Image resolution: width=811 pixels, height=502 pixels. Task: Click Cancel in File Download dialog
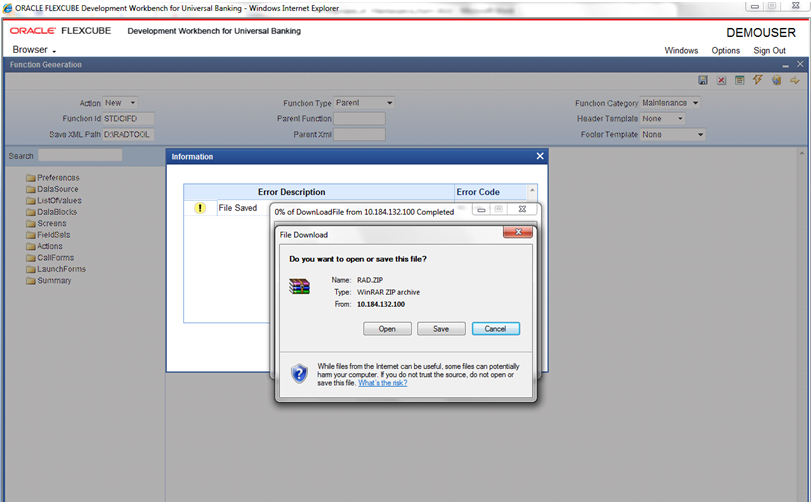coord(495,329)
